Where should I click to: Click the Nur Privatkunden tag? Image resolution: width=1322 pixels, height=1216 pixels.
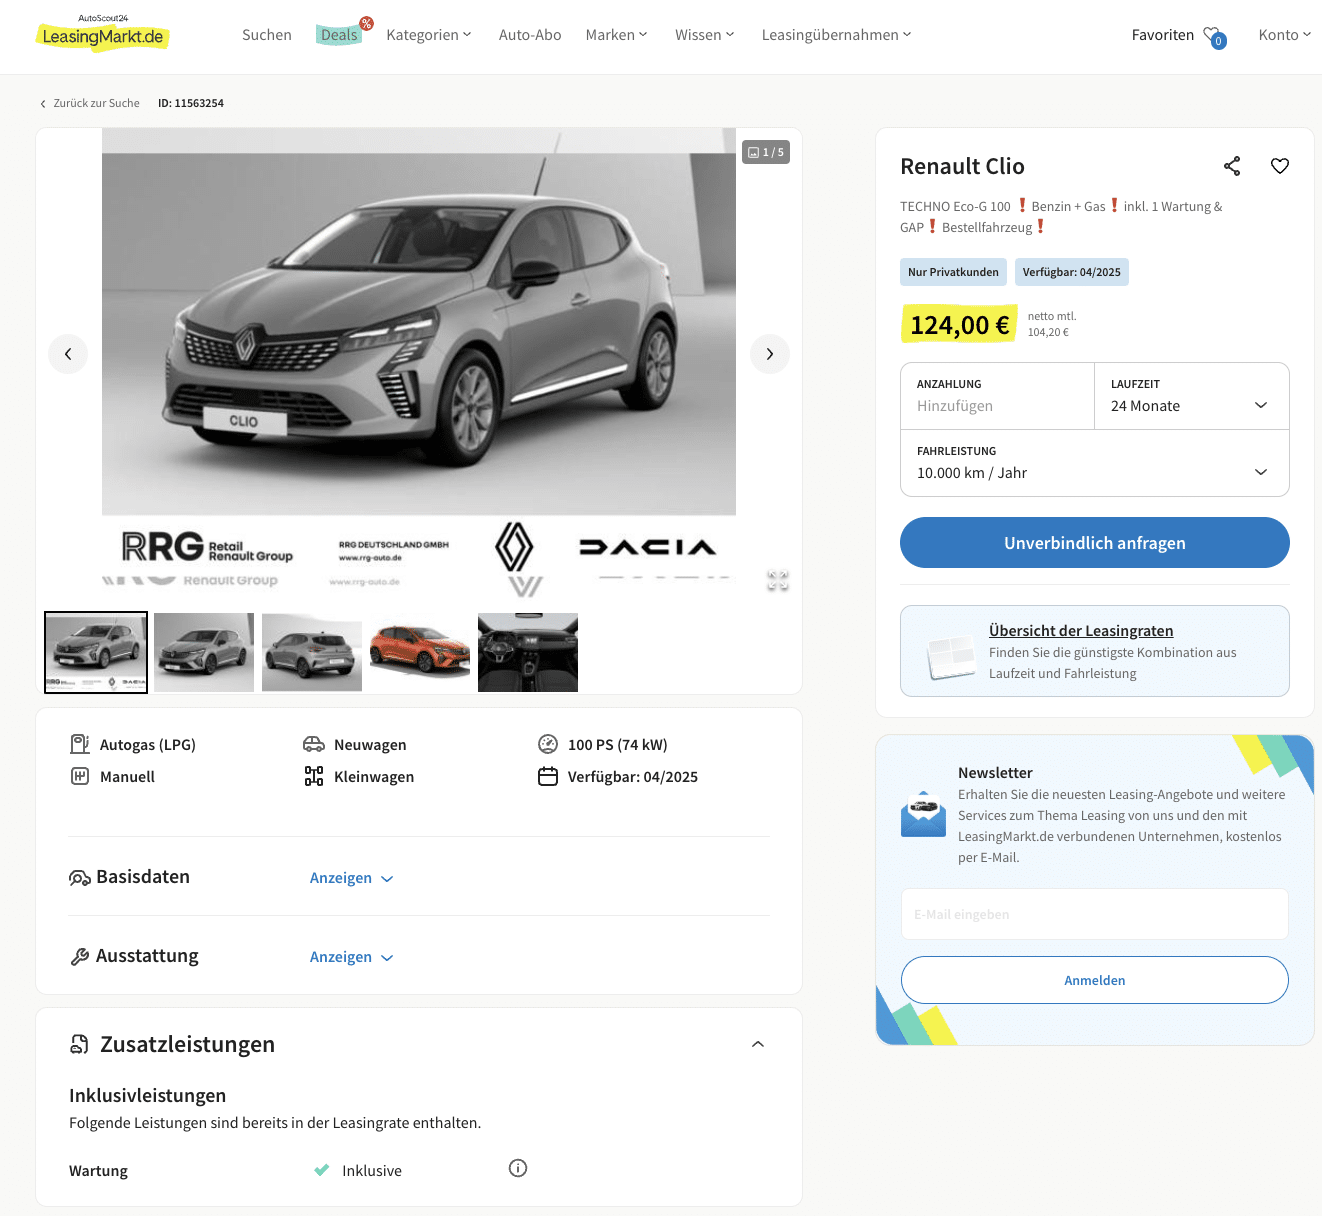click(x=953, y=272)
